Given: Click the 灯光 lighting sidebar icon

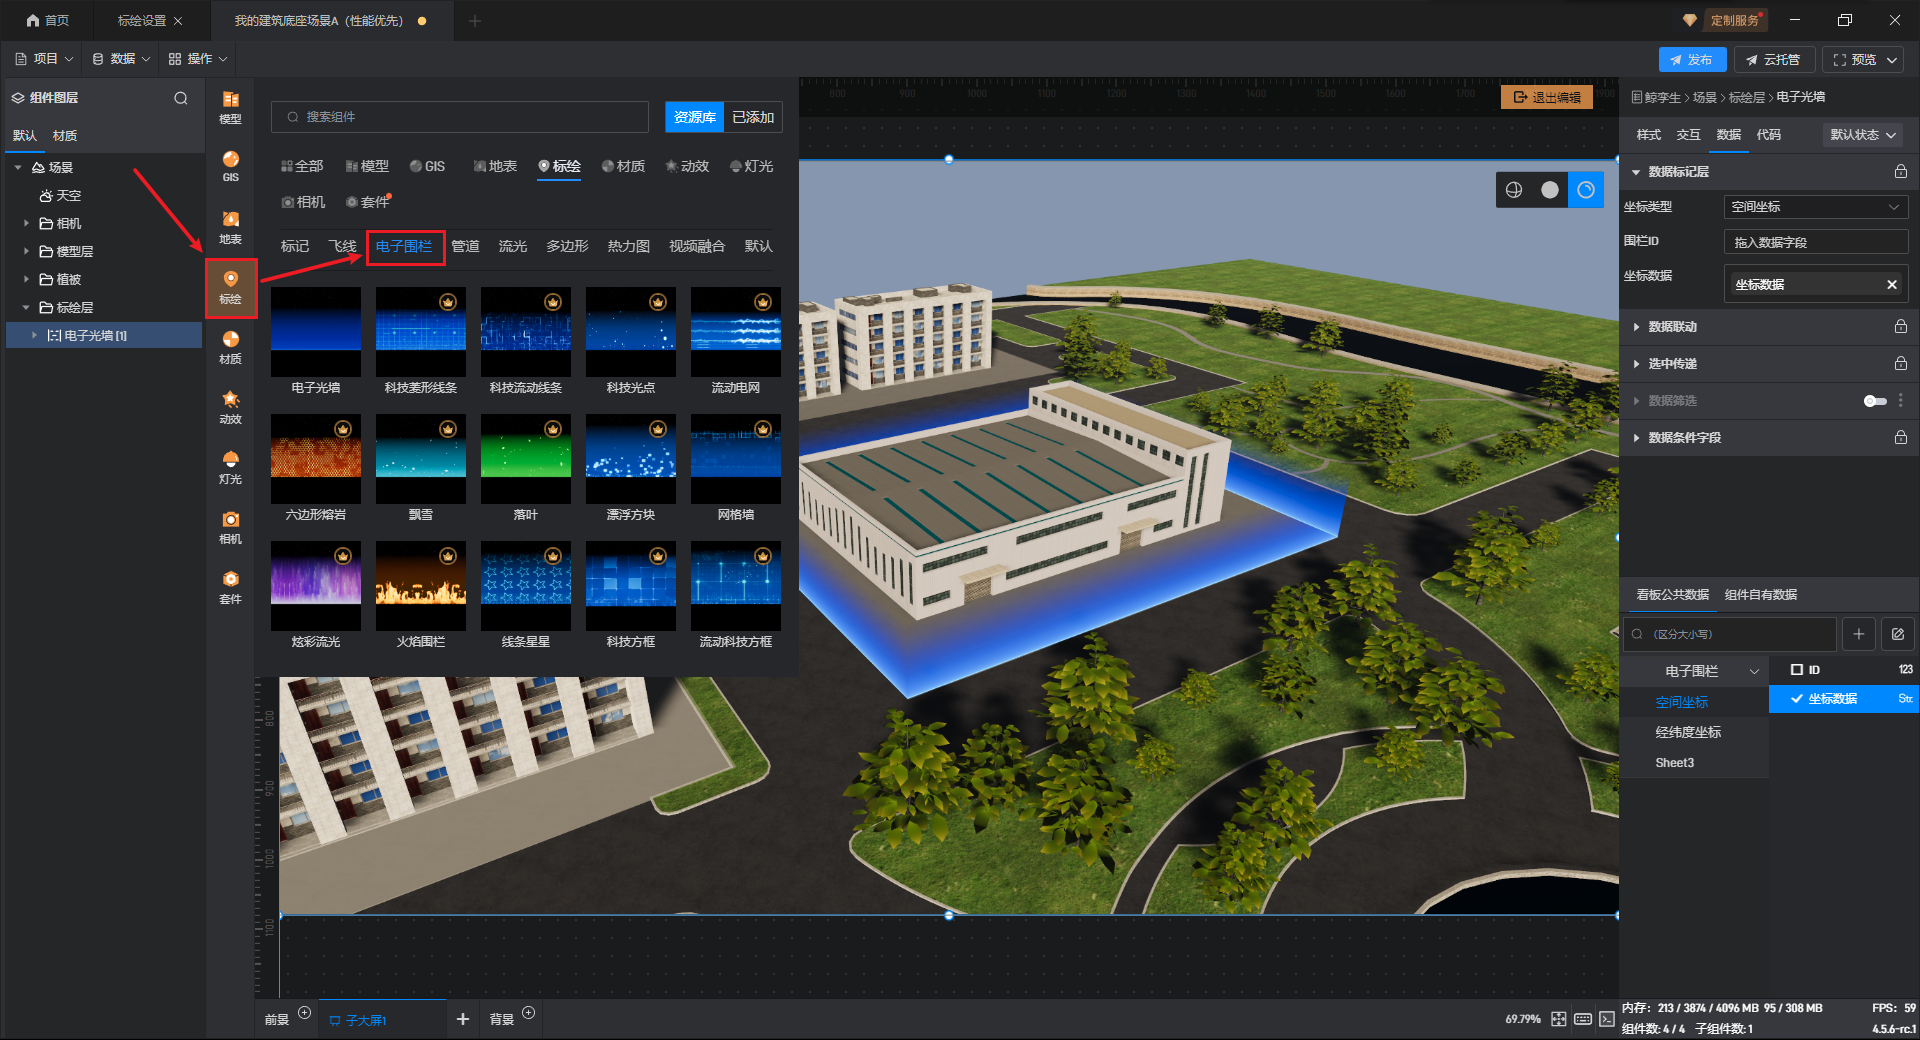Looking at the screenshot, I should 230,466.
